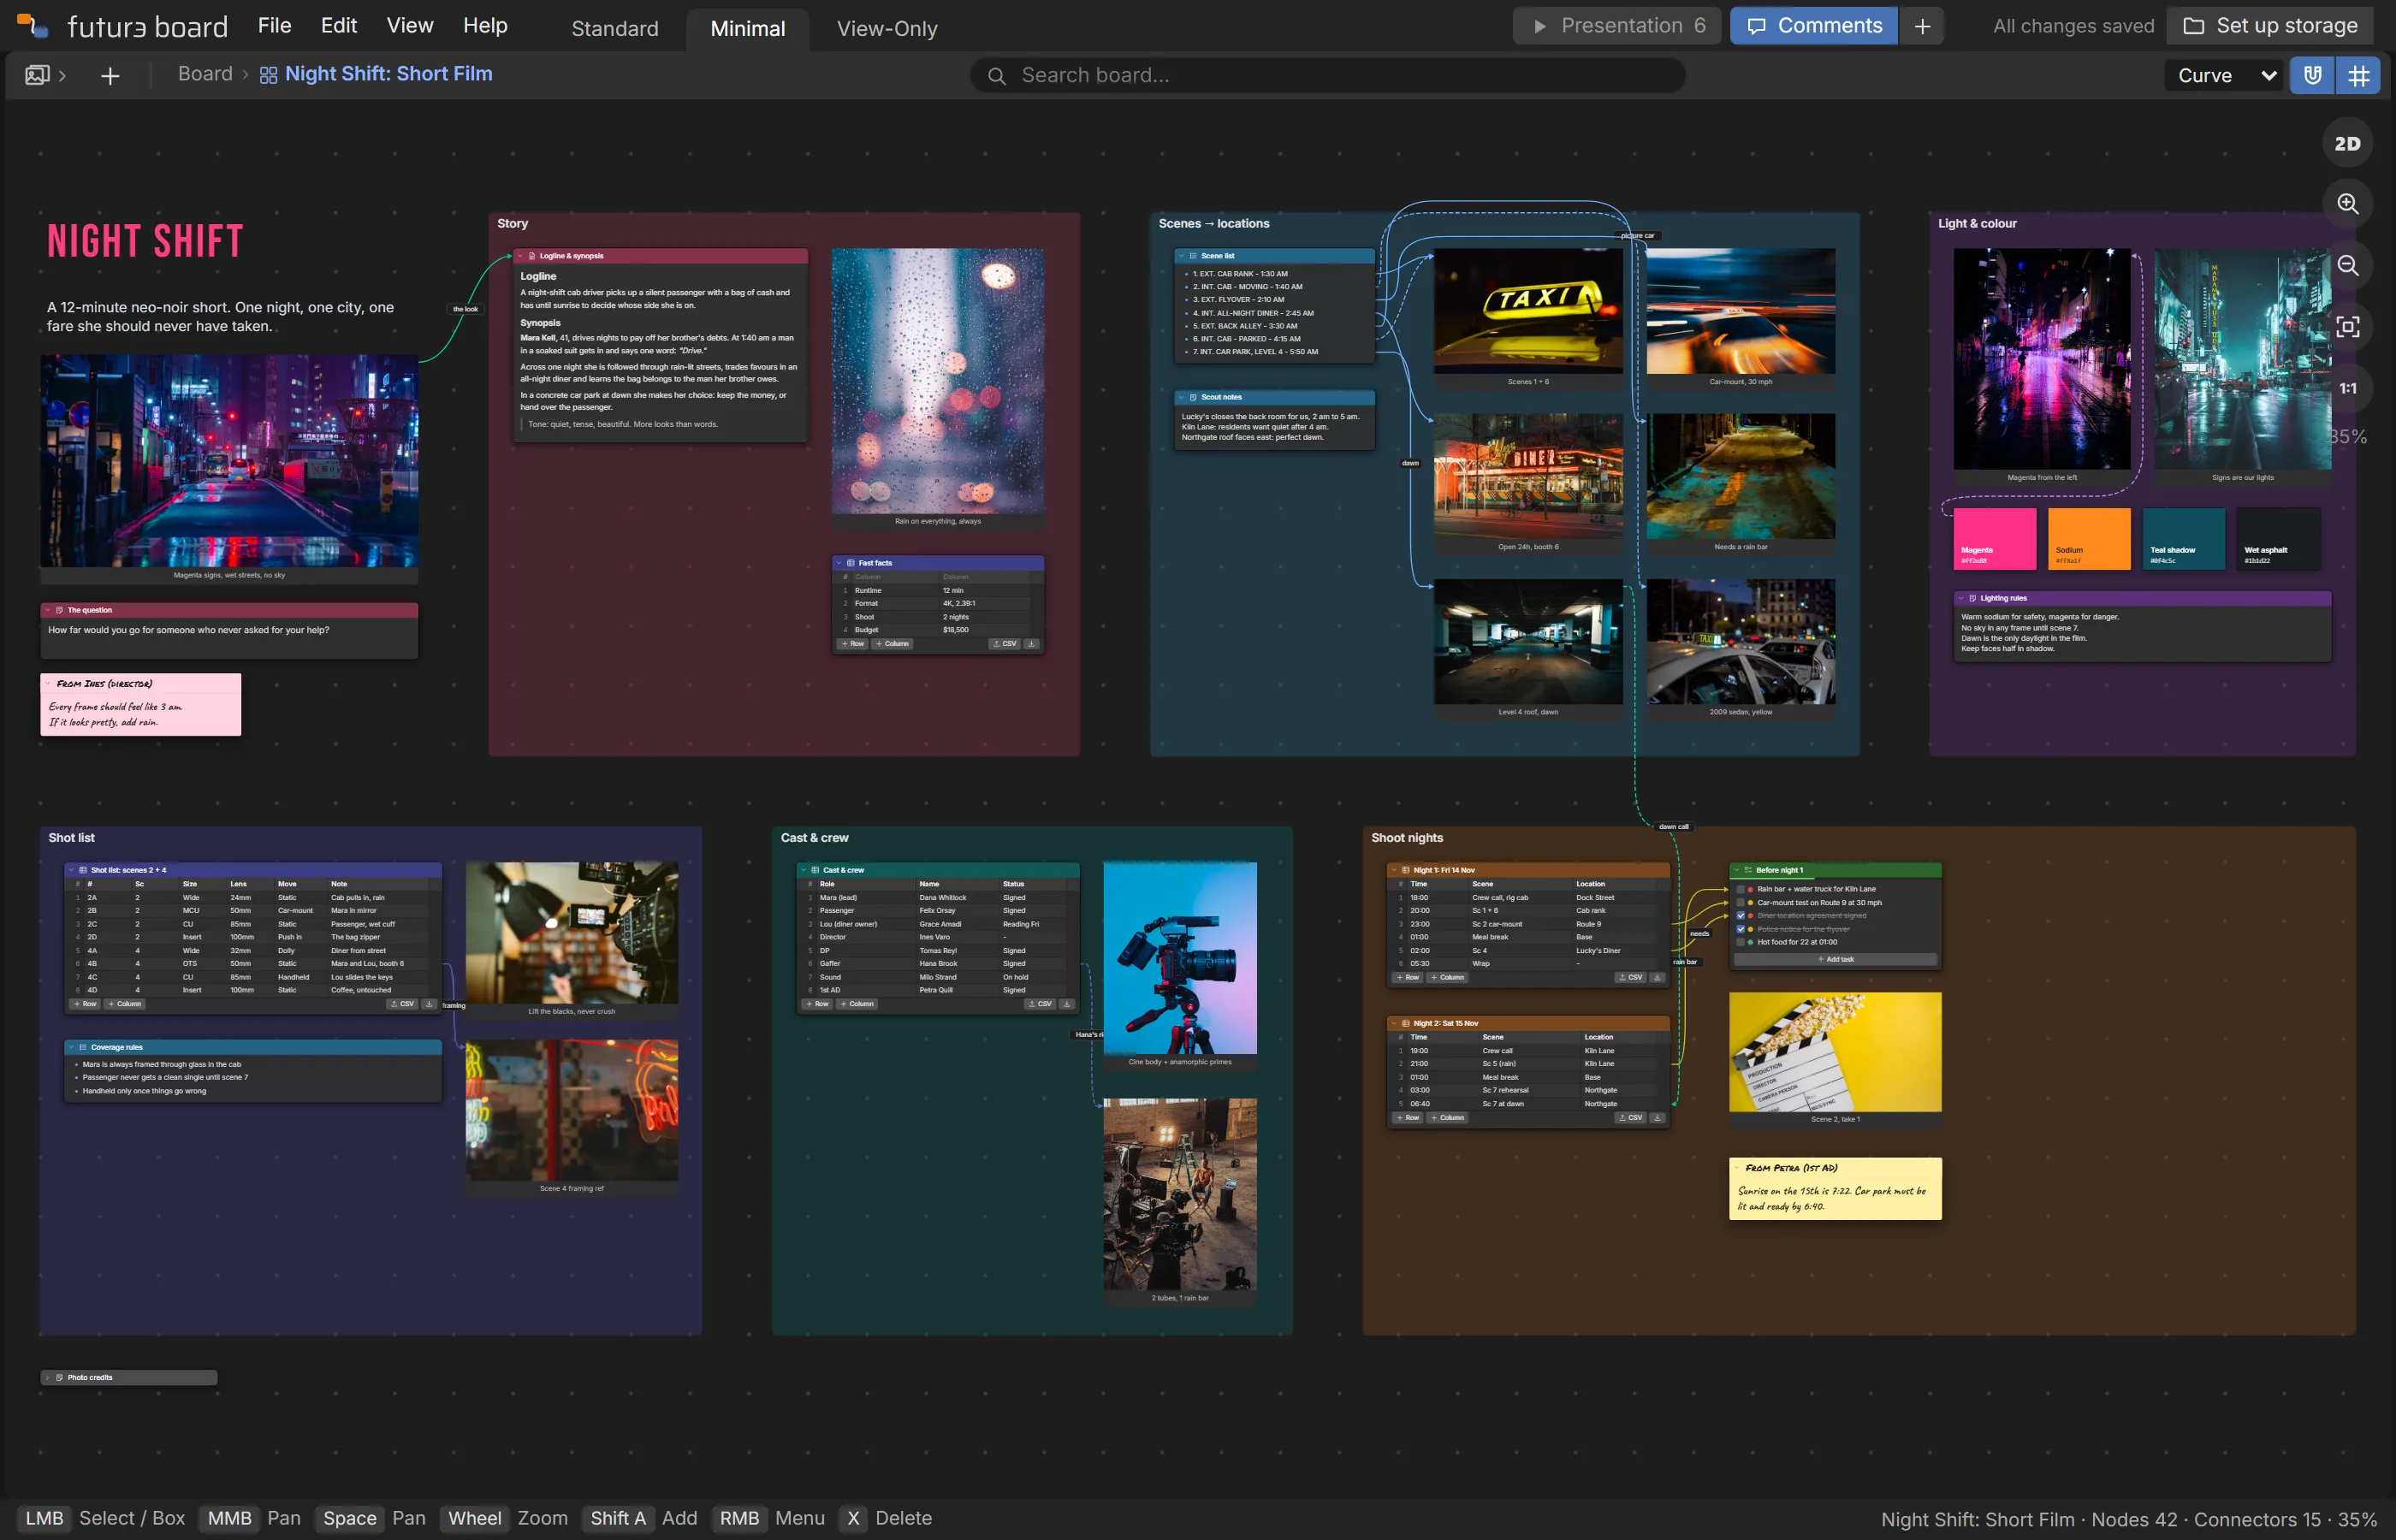Click the boards grid icon in breadcrumb
The image size is (2396, 1540).
268,75
